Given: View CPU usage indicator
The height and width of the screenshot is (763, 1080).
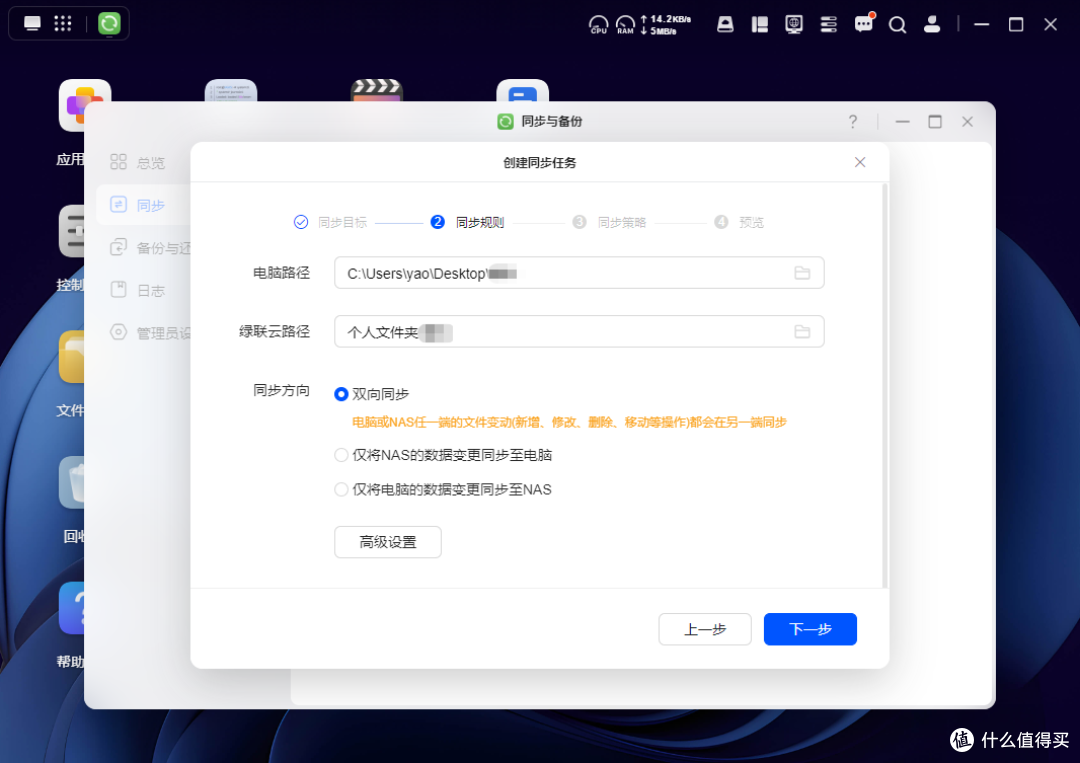Looking at the screenshot, I should [x=598, y=25].
